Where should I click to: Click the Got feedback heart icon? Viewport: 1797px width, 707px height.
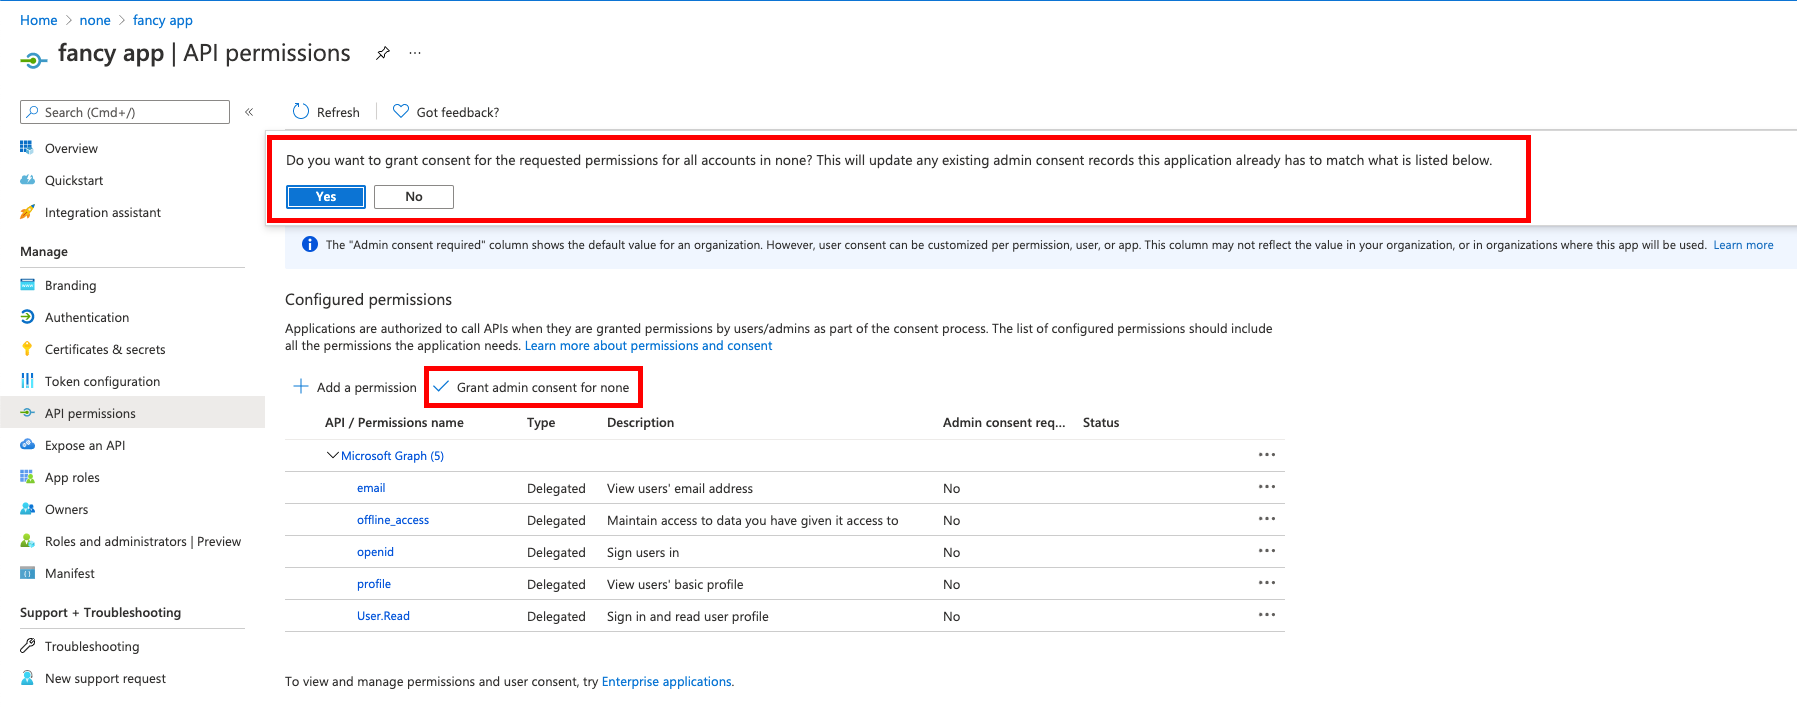(401, 112)
